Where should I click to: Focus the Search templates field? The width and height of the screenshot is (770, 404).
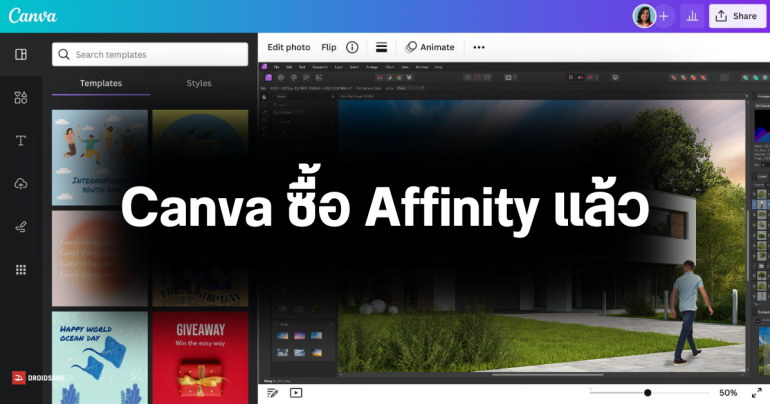(150, 54)
